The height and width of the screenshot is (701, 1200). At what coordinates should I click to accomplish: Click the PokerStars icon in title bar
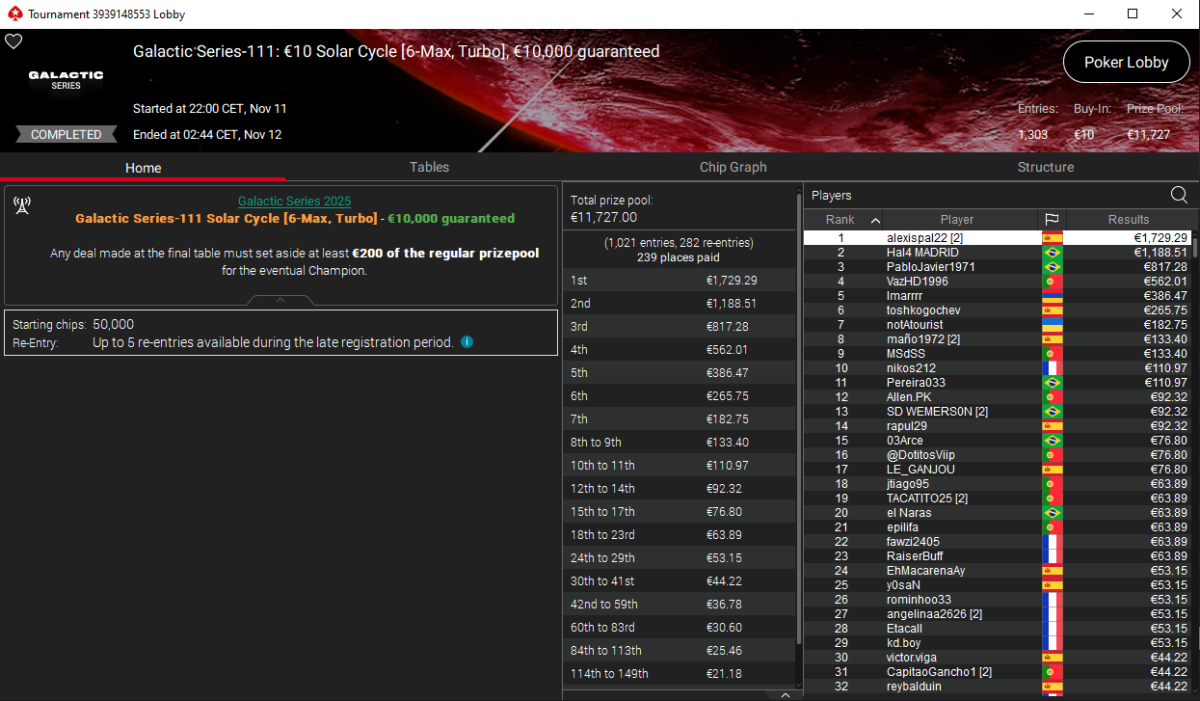point(13,14)
